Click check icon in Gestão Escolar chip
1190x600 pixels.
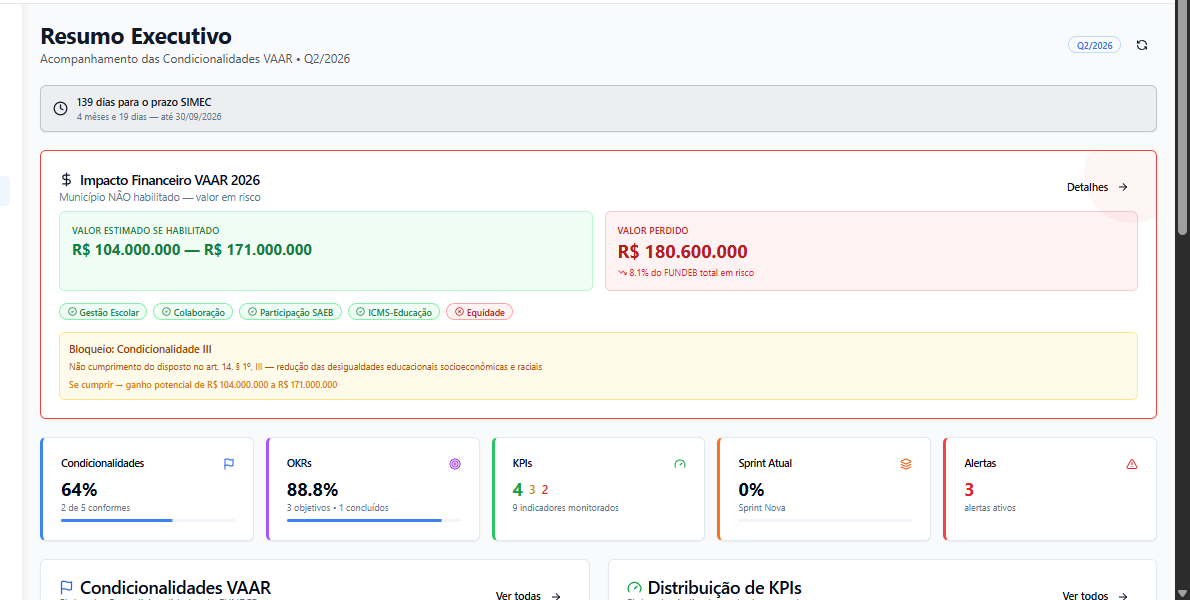pyautogui.click(x=72, y=312)
